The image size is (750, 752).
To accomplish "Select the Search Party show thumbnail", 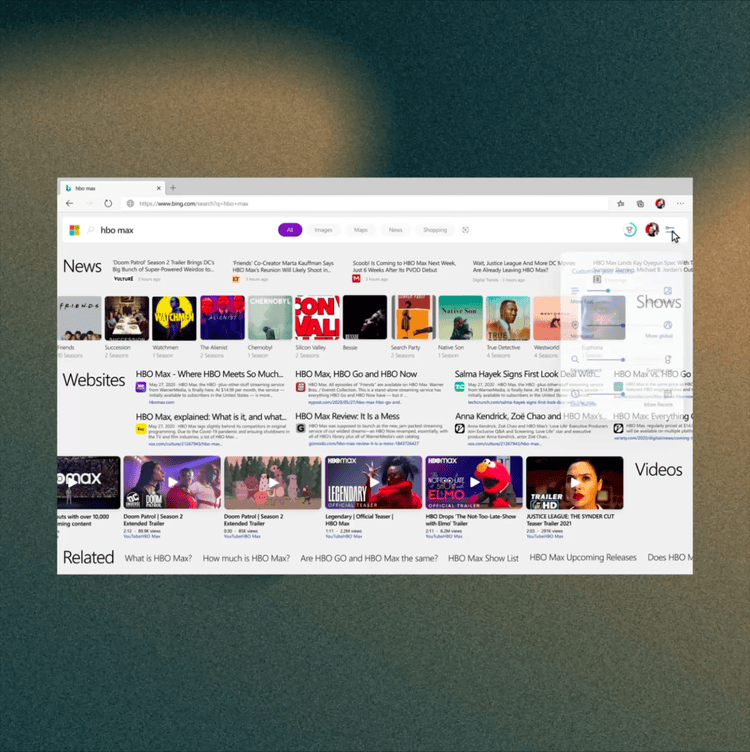I will [x=412, y=317].
